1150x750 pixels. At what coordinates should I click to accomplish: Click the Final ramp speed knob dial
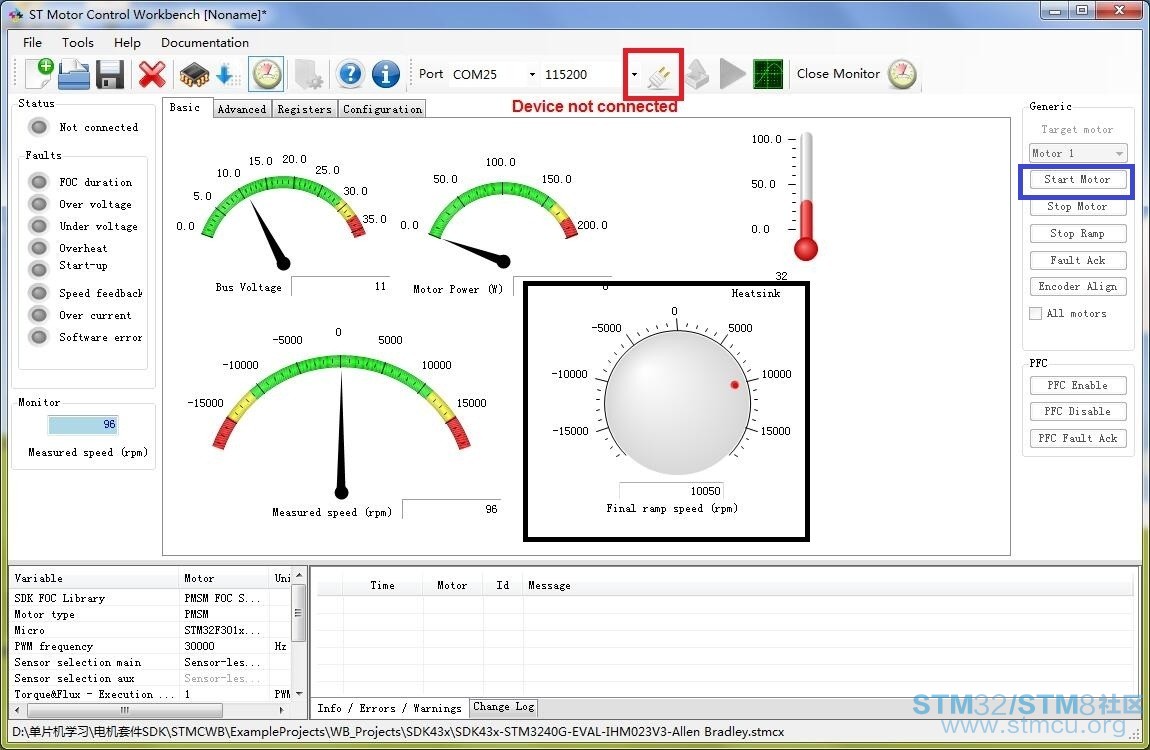tap(677, 402)
